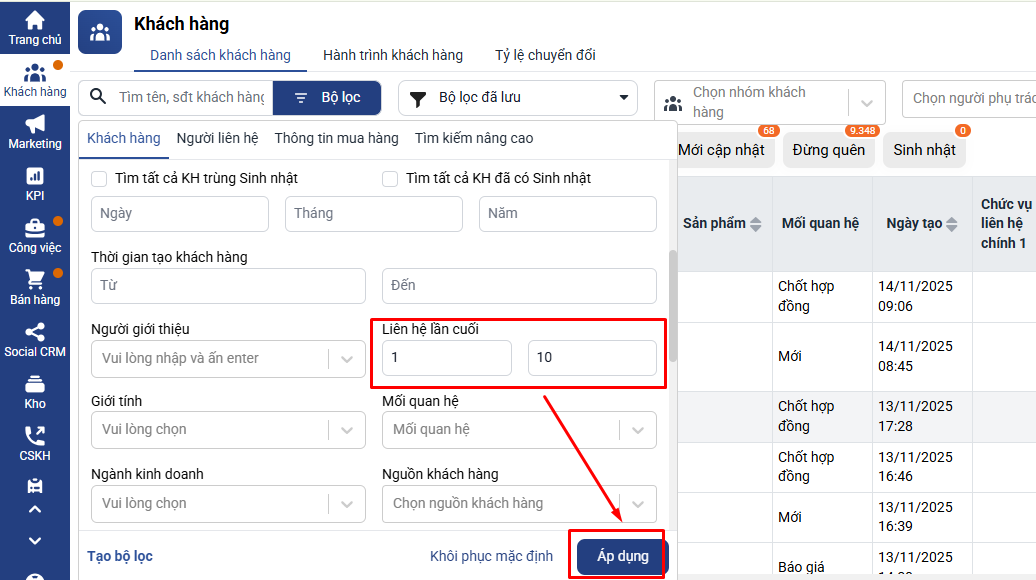Check Tìm tất cả KH đã có Sinh nhật
This screenshot has height=580, width=1036.
(x=390, y=179)
